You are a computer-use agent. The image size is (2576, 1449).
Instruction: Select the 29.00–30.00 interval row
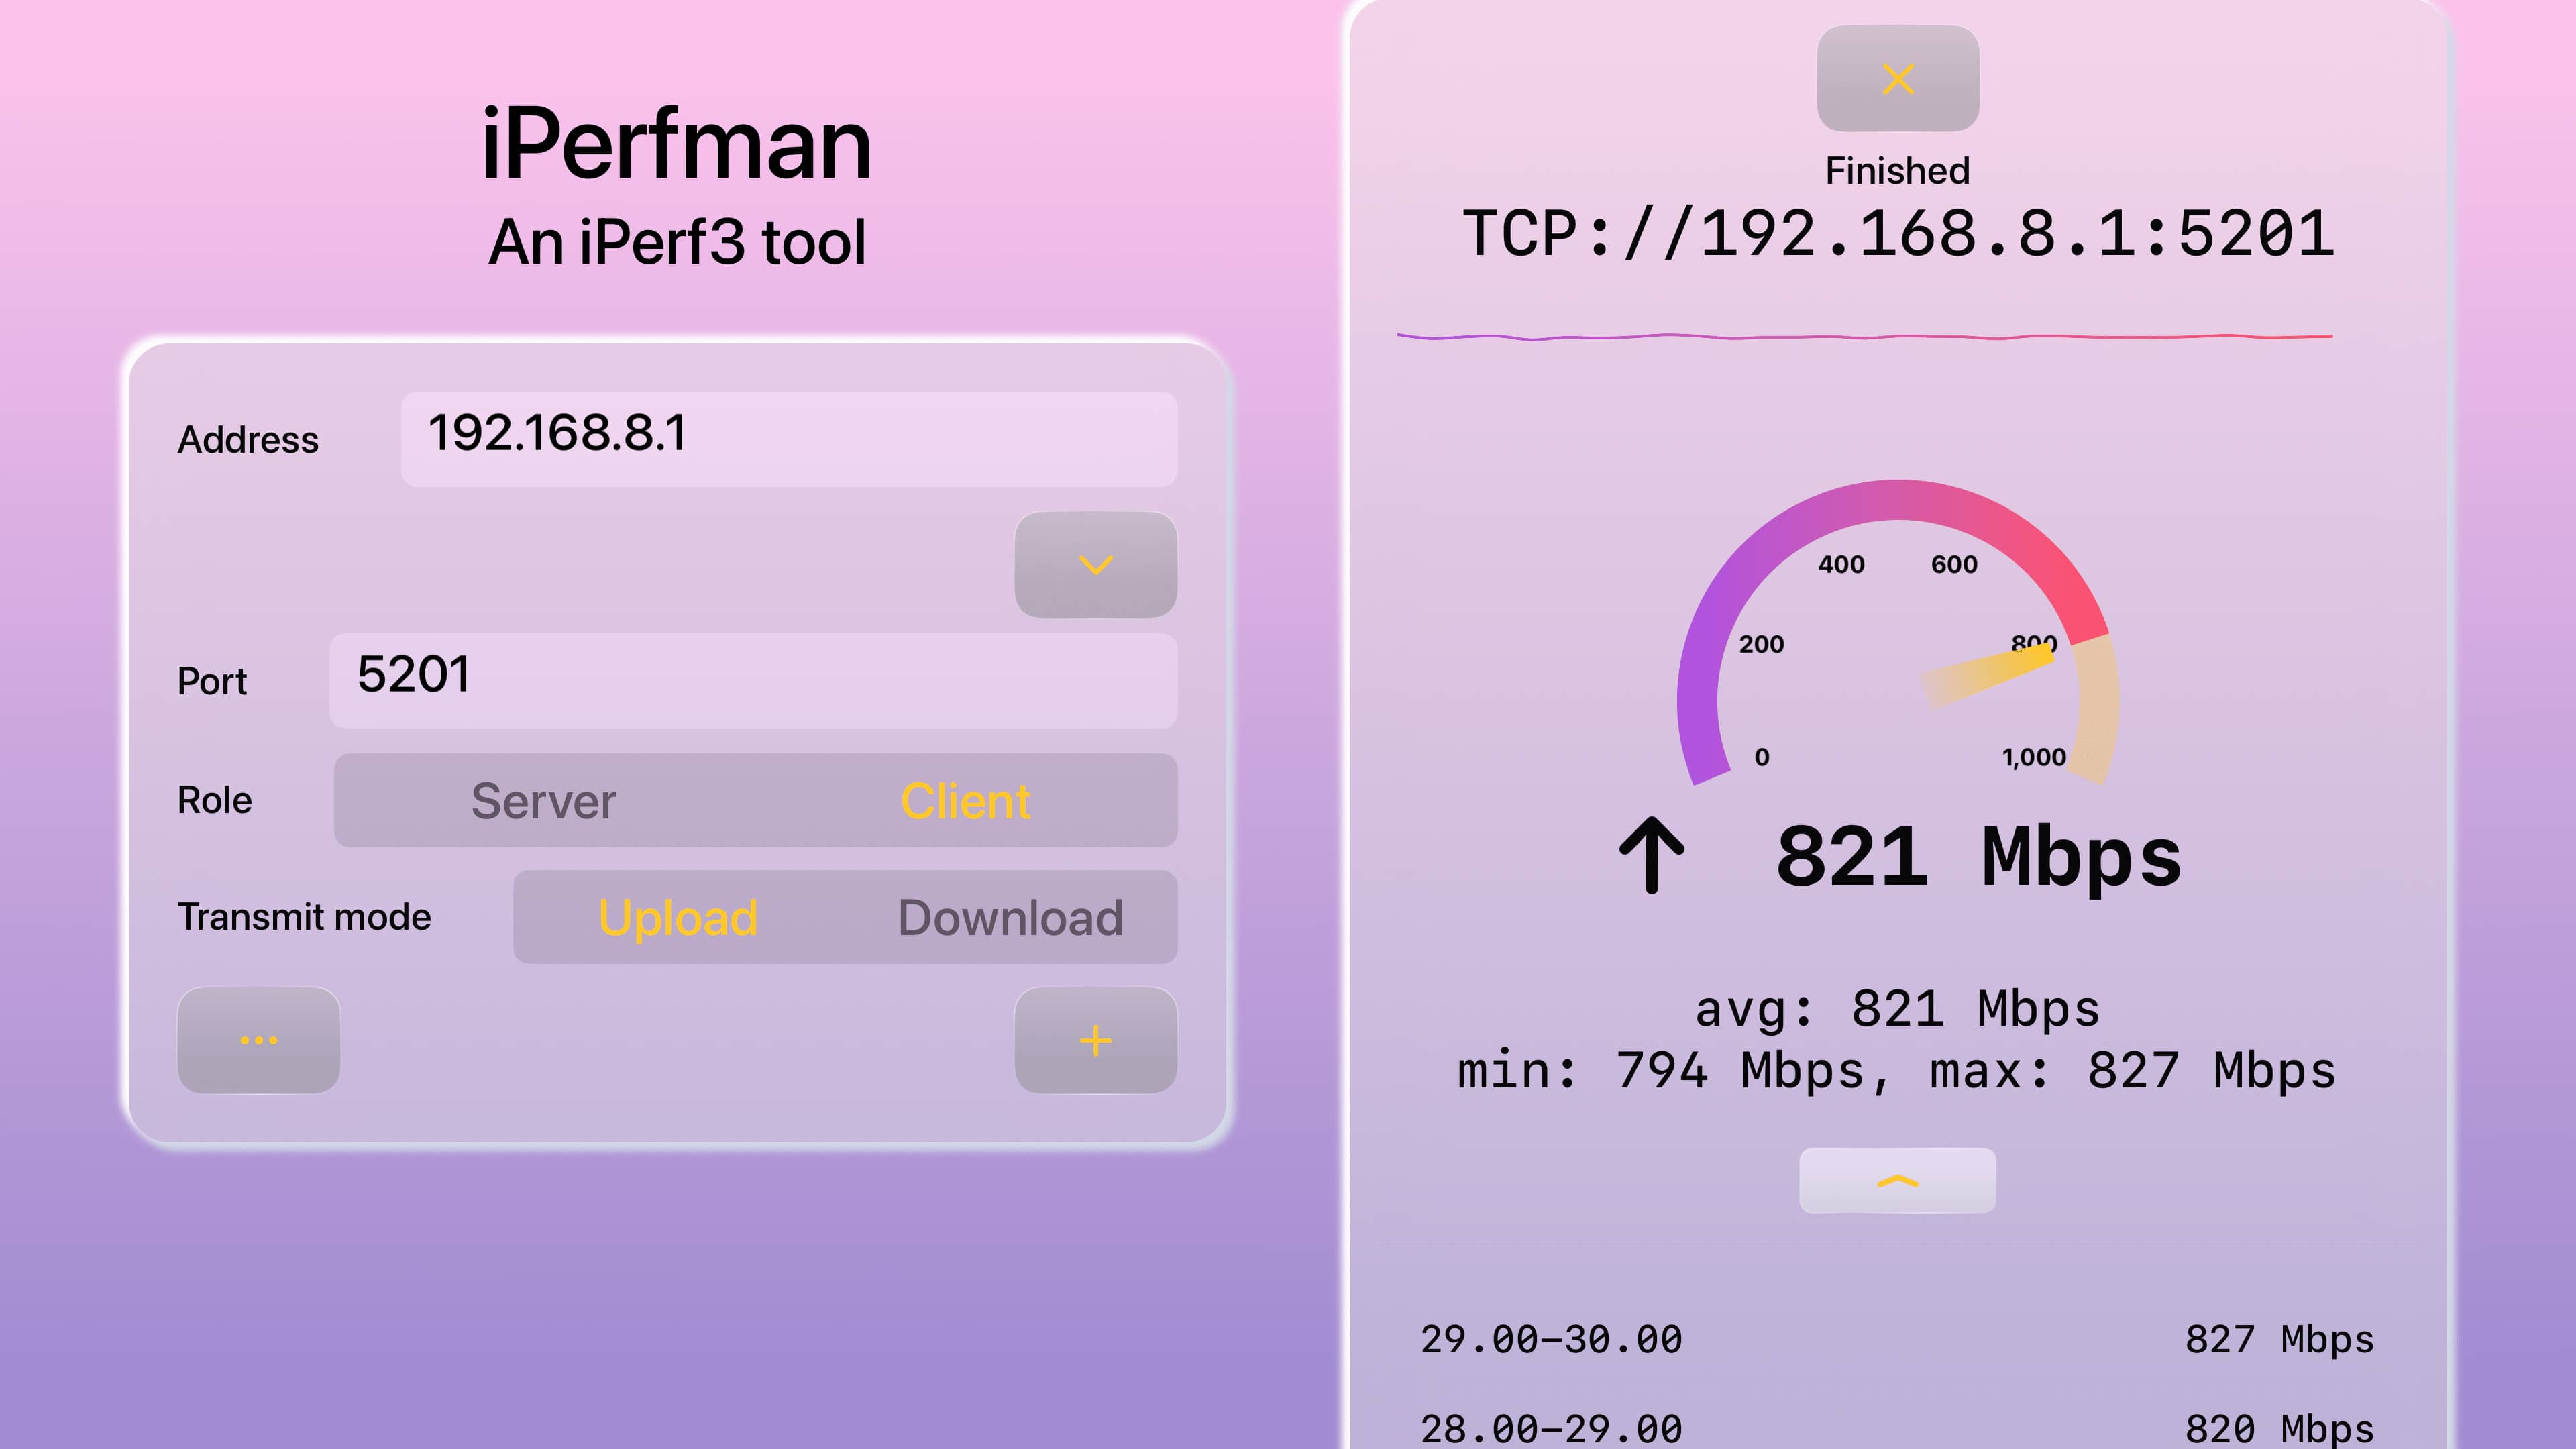click(x=1897, y=1339)
